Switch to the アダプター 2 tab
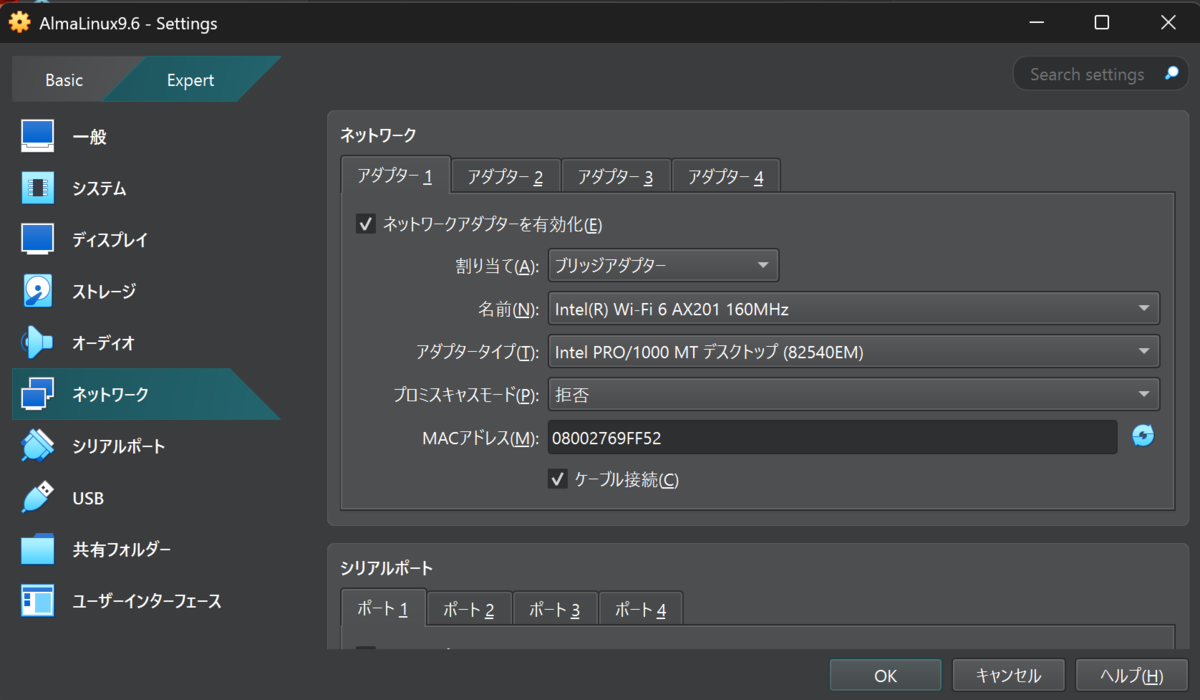Screen dimensions: 1200x700 click(506, 177)
